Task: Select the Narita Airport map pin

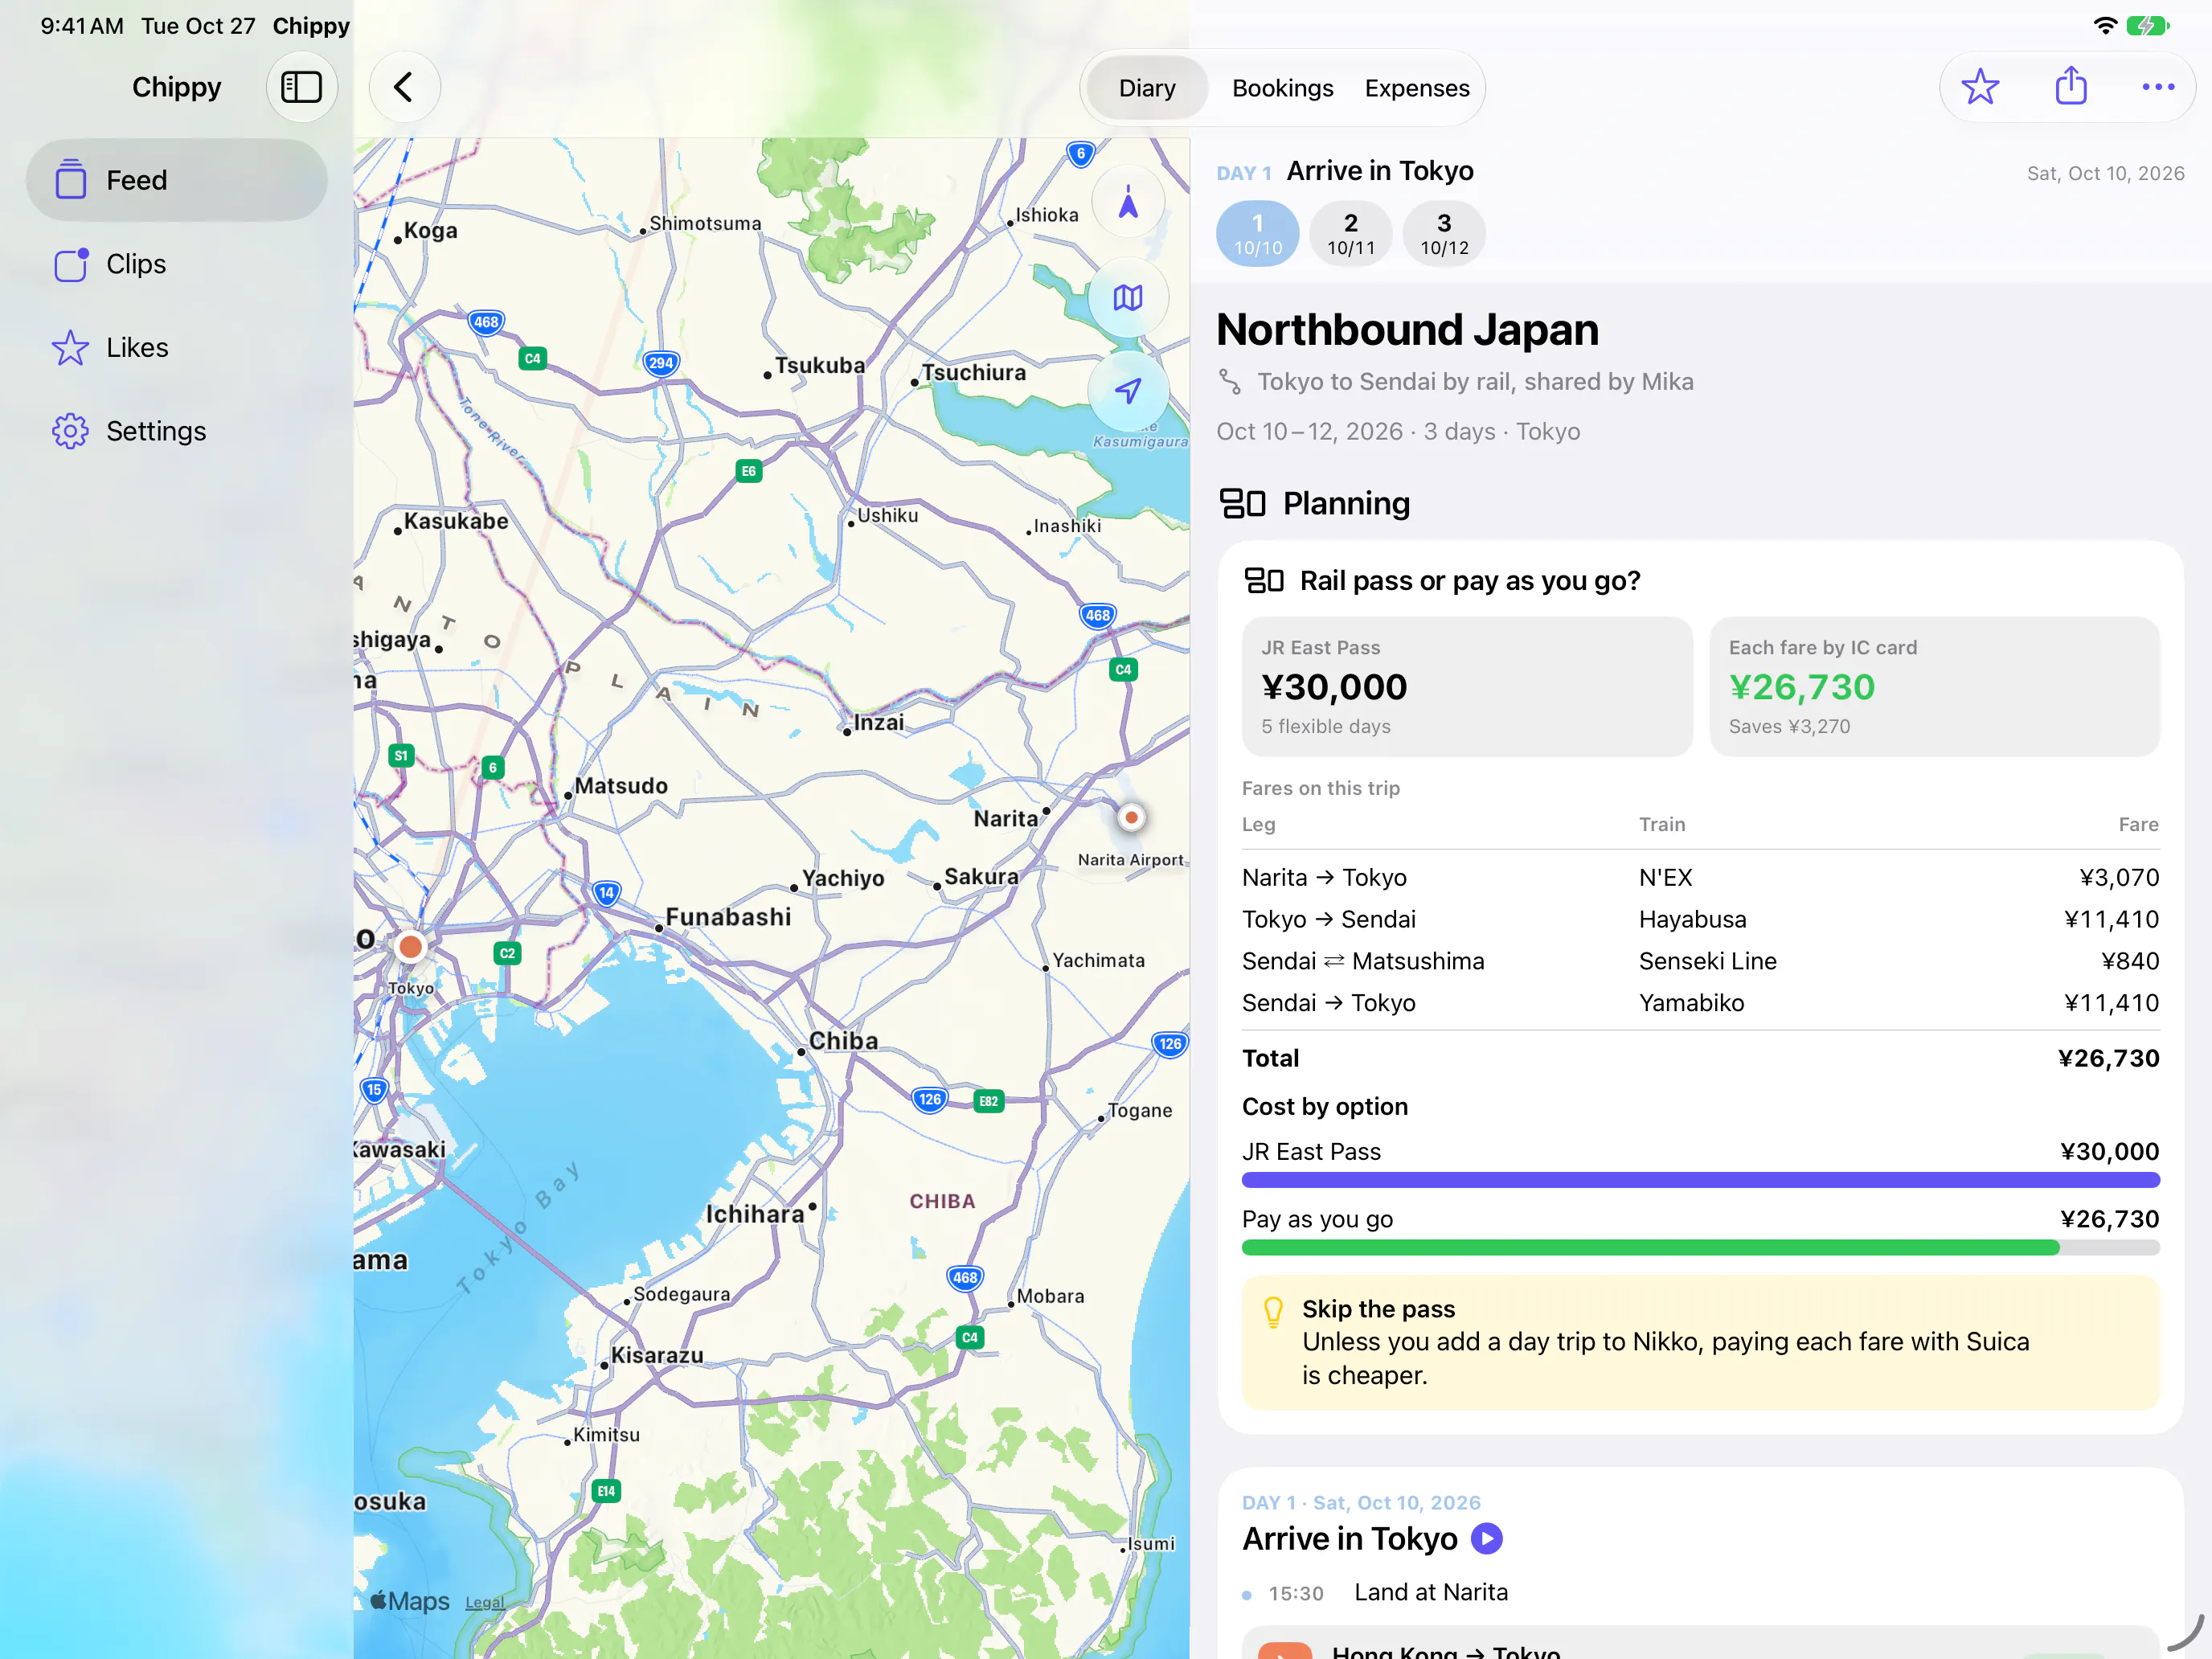Action: pos(1131,818)
